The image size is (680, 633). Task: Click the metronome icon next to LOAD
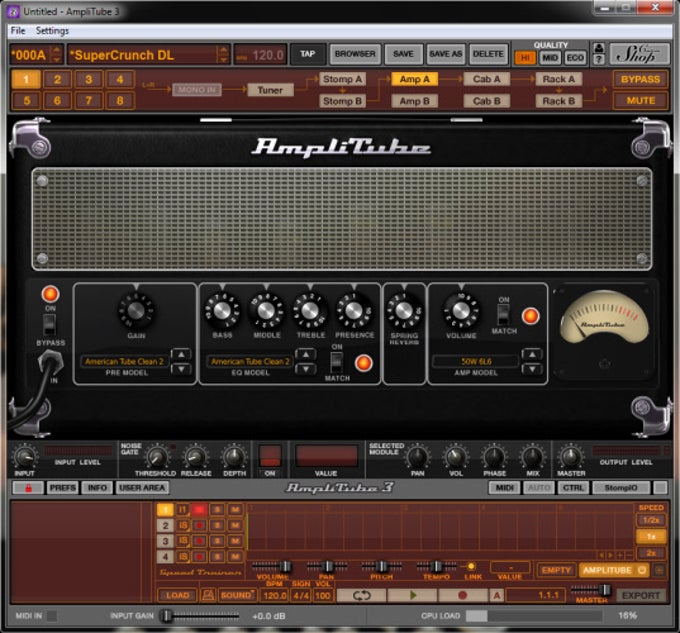208,595
